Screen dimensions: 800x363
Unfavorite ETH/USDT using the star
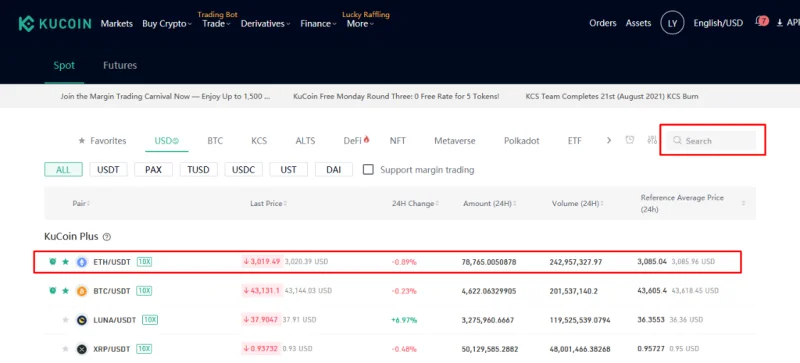(65, 262)
